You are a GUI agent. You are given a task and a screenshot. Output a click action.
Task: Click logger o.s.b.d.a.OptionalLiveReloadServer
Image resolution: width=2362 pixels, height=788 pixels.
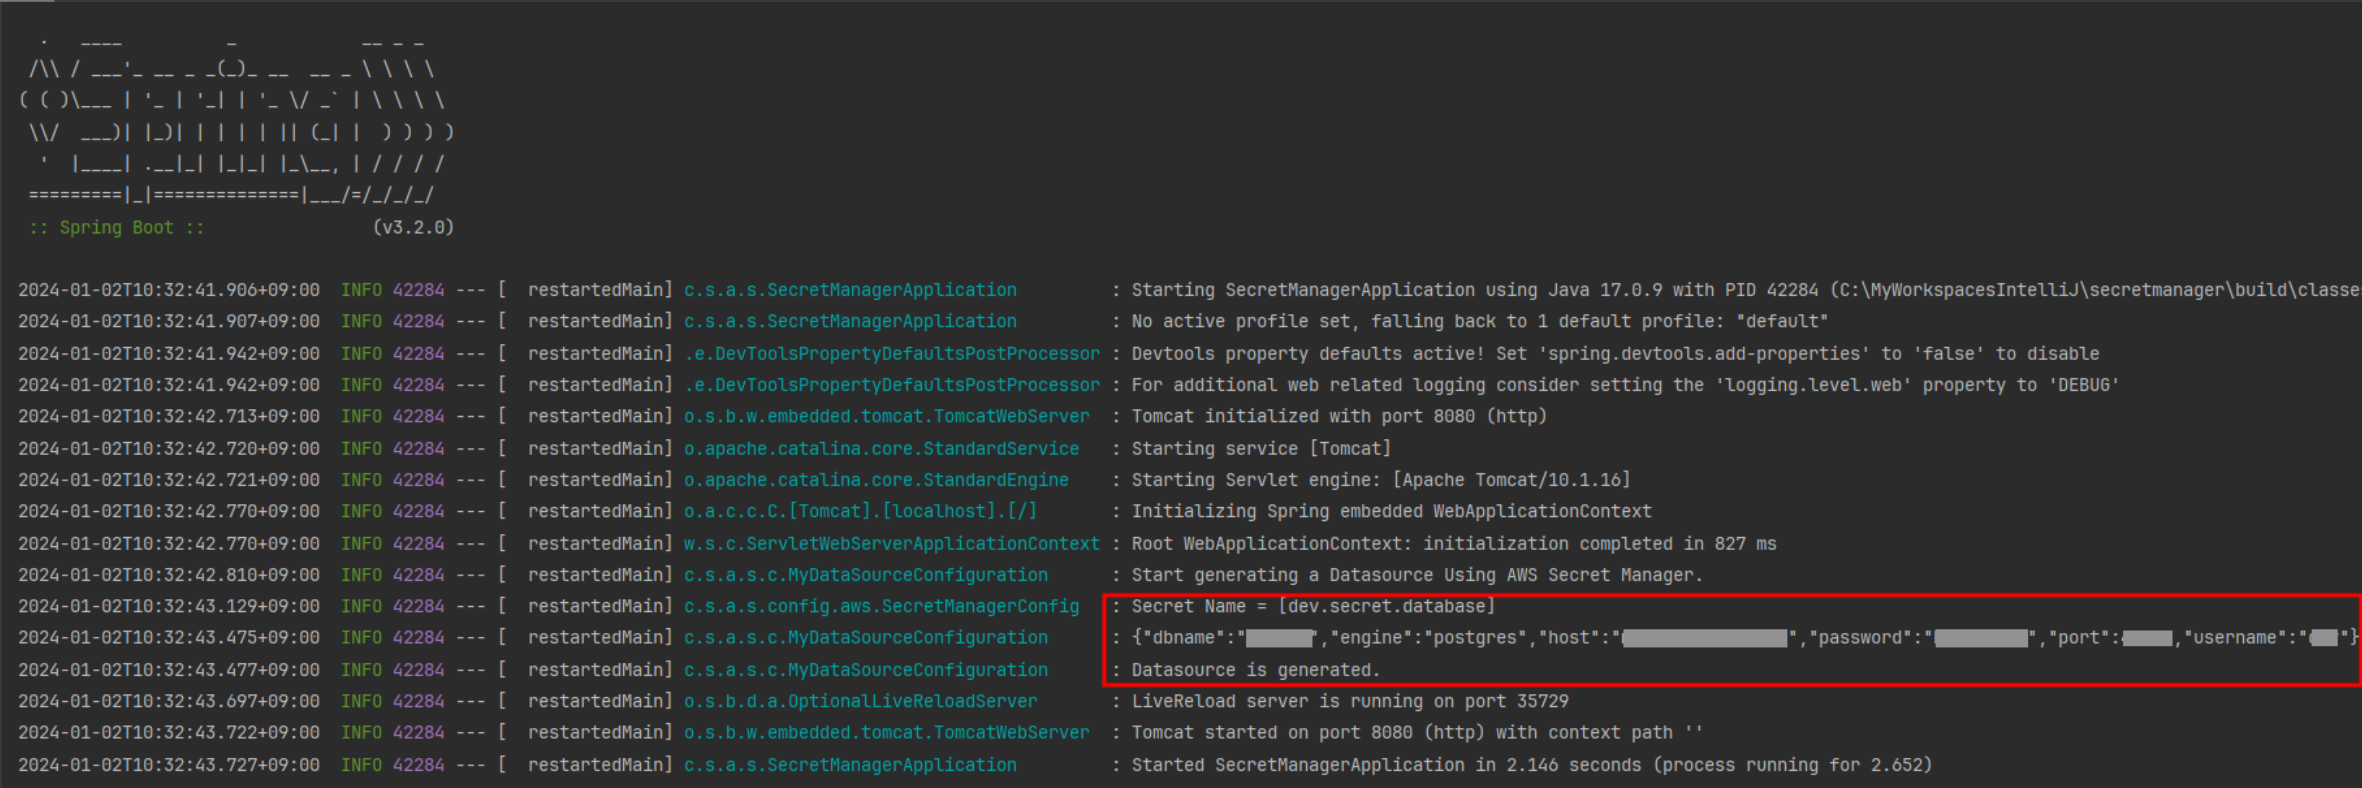[860, 702]
